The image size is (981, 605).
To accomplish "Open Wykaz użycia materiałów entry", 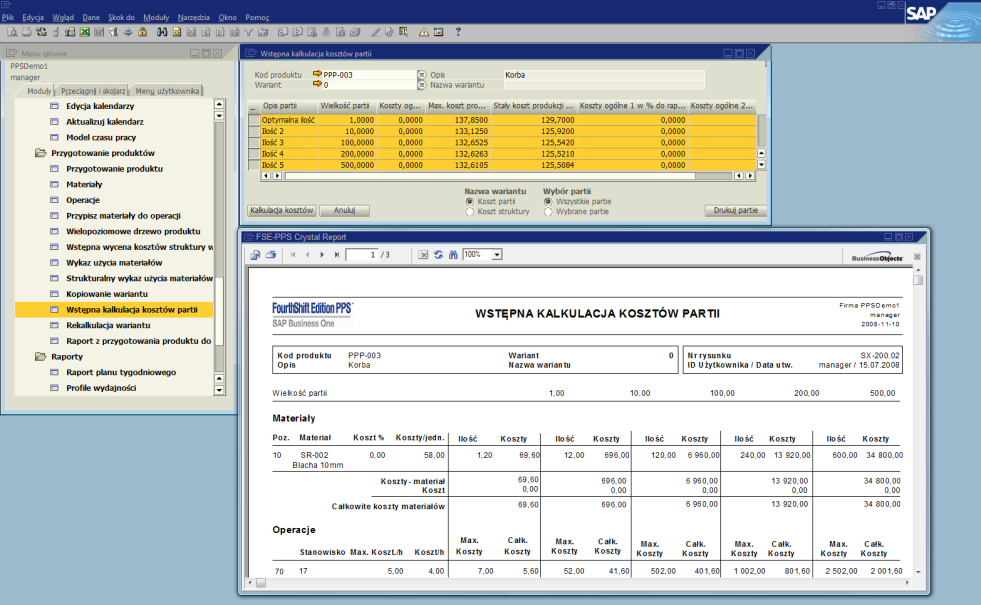I will pos(114,262).
